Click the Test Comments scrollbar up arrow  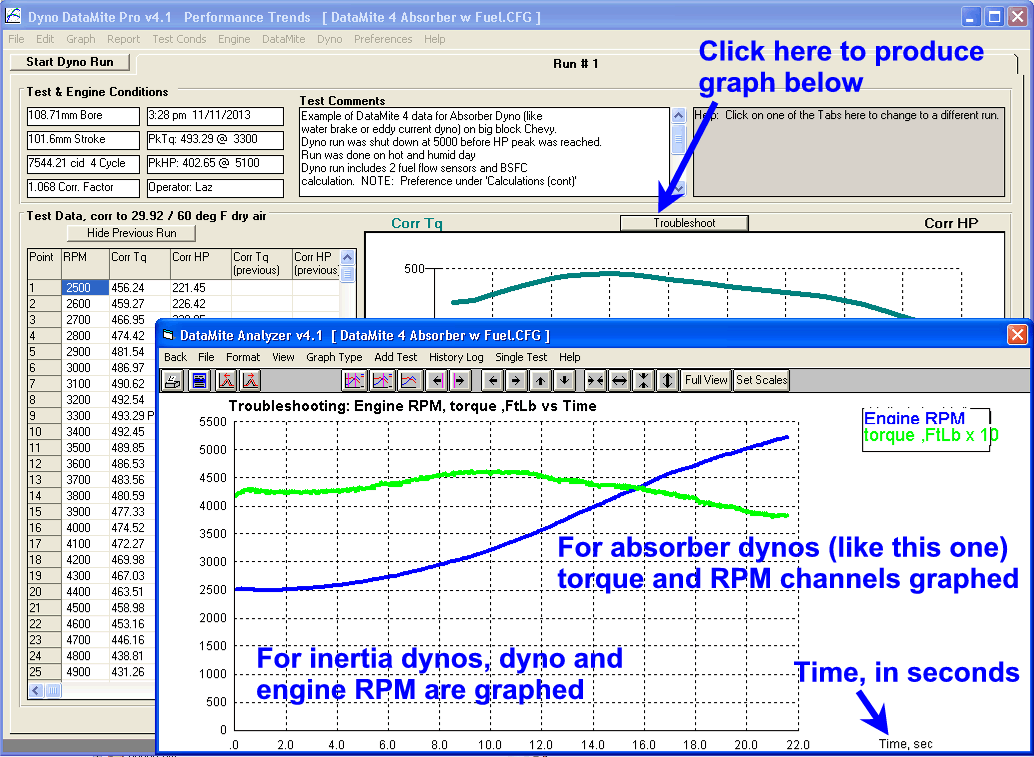tap(679, 116)
